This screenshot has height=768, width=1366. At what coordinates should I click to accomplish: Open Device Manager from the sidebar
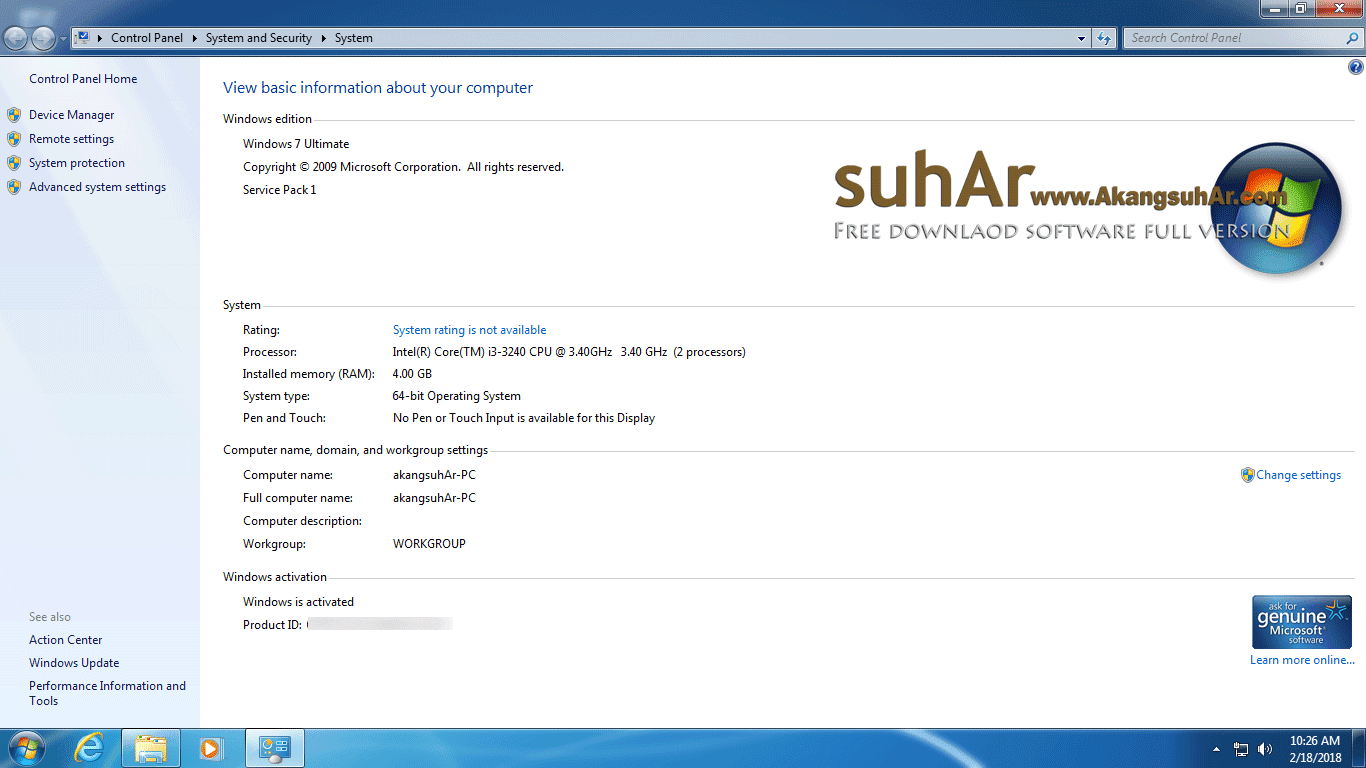pyautogui.click(x=71, y=115)
